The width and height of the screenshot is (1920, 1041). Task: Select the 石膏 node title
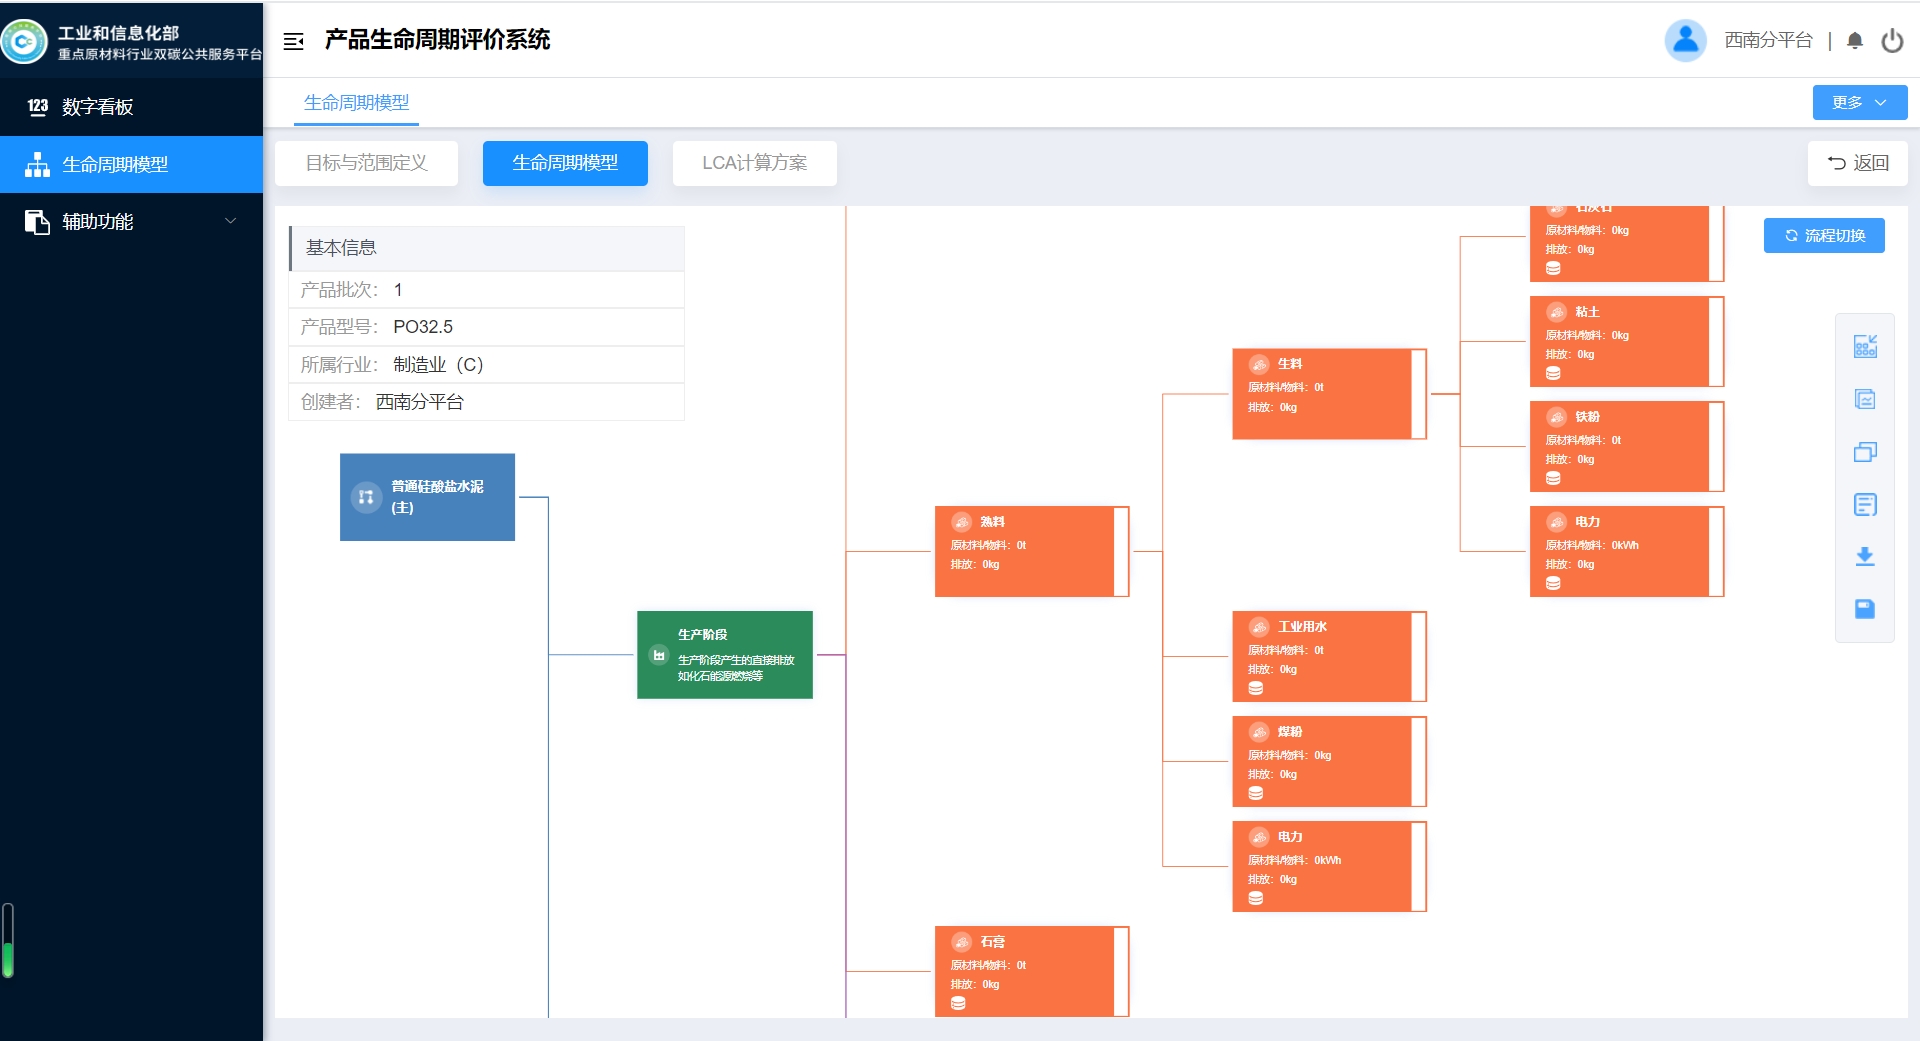(x=992, y=942)
